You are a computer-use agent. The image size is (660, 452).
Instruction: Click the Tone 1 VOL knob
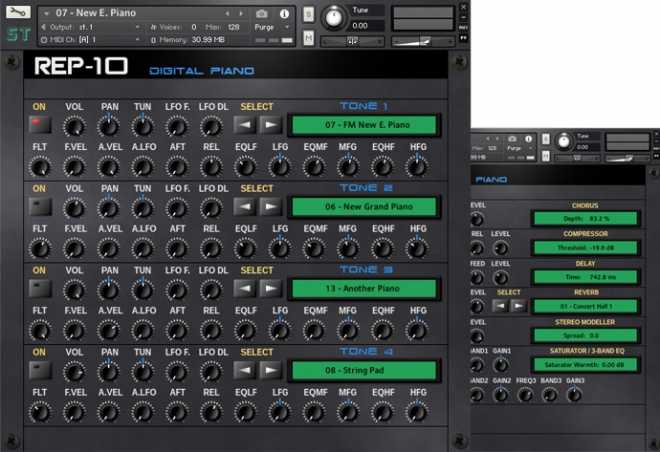[74, 126]
